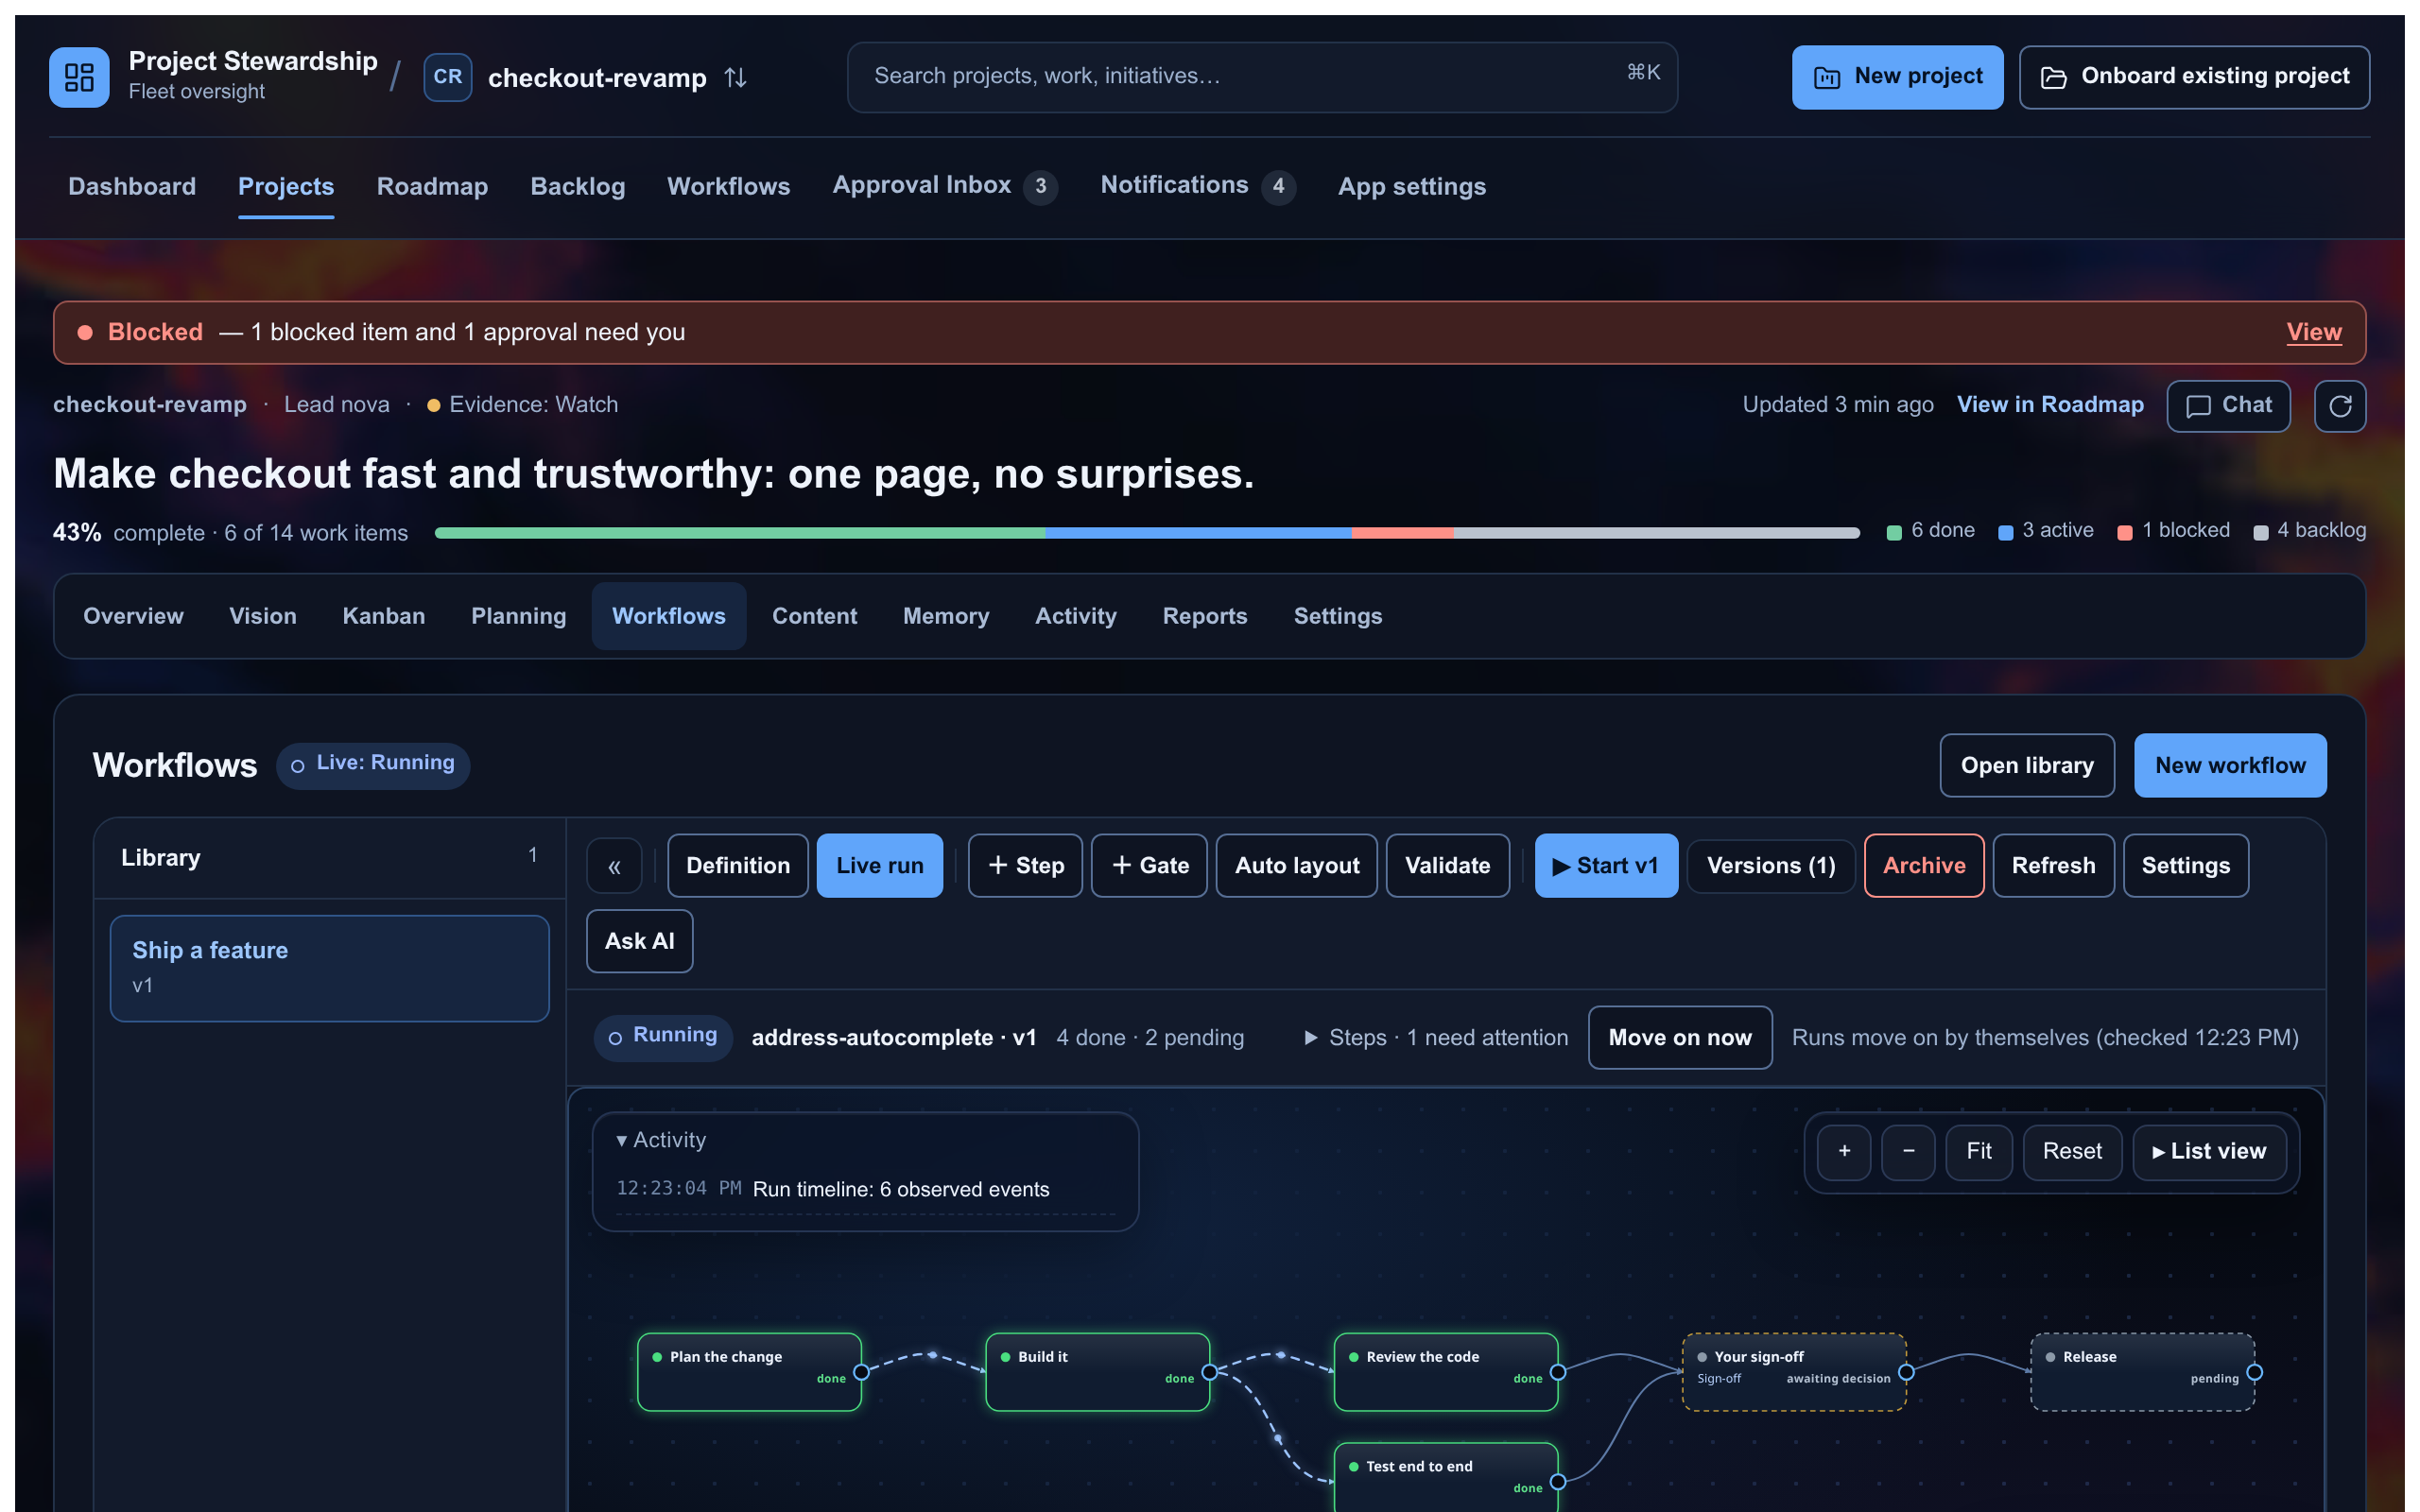This screenshot has width=2420, height=1512.
Task: Open the checkout-revamp project switcher arrows
Action: (735, 77)
